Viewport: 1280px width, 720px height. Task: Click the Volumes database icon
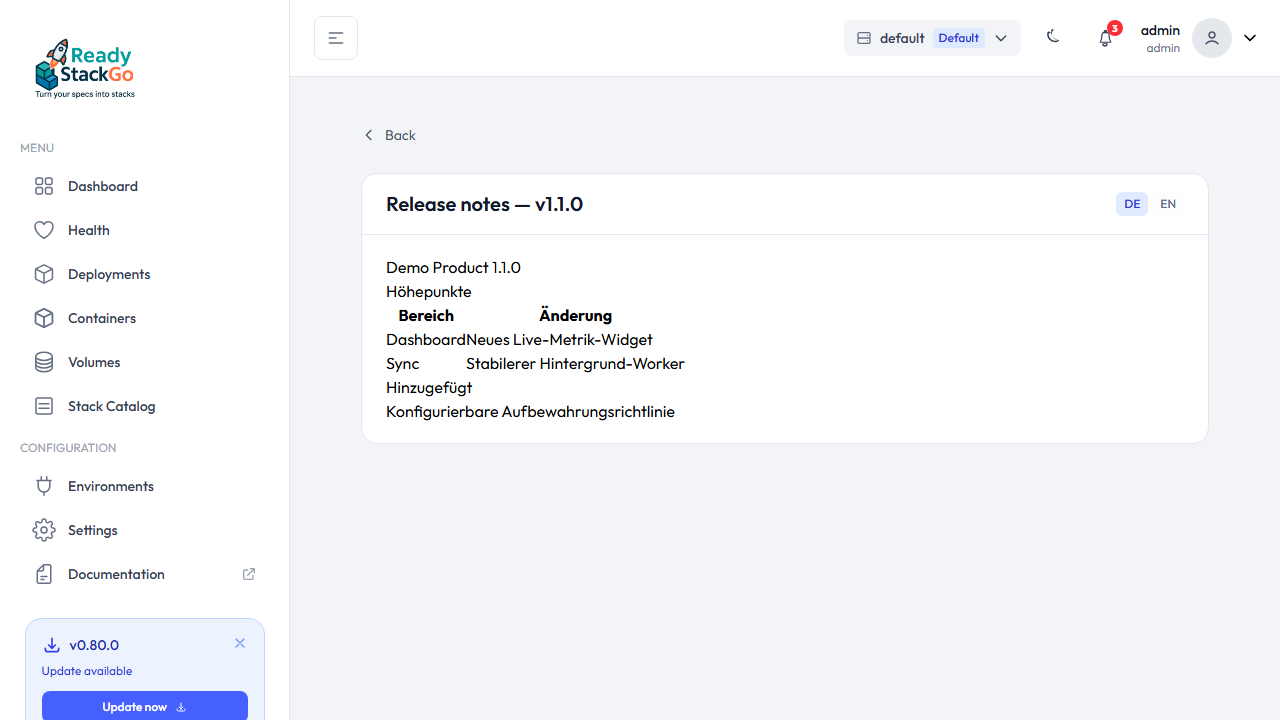44,362
